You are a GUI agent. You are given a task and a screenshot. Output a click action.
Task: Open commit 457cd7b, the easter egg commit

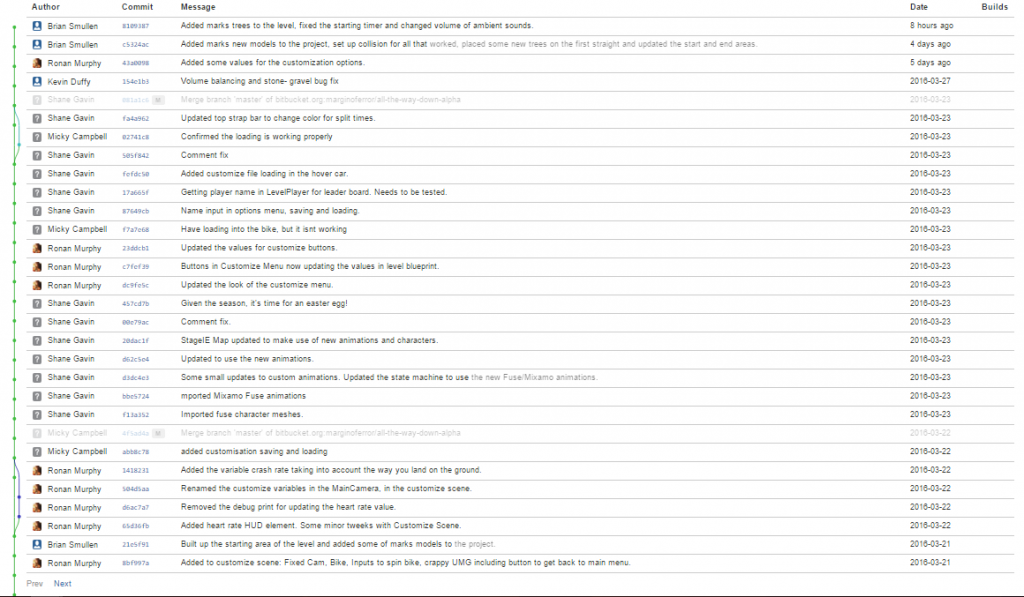tap(135, 304)
